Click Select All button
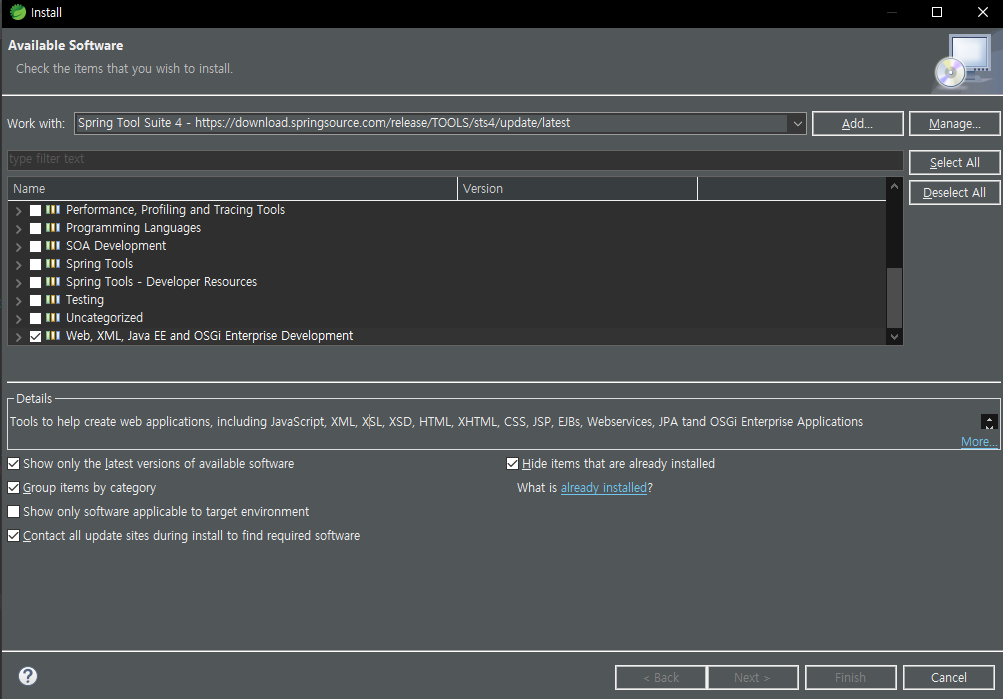 (x=954, y=162)
